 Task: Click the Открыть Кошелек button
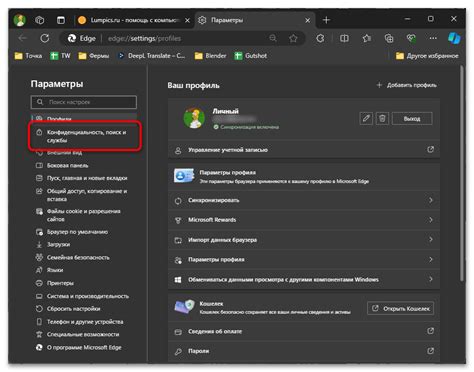400,308
